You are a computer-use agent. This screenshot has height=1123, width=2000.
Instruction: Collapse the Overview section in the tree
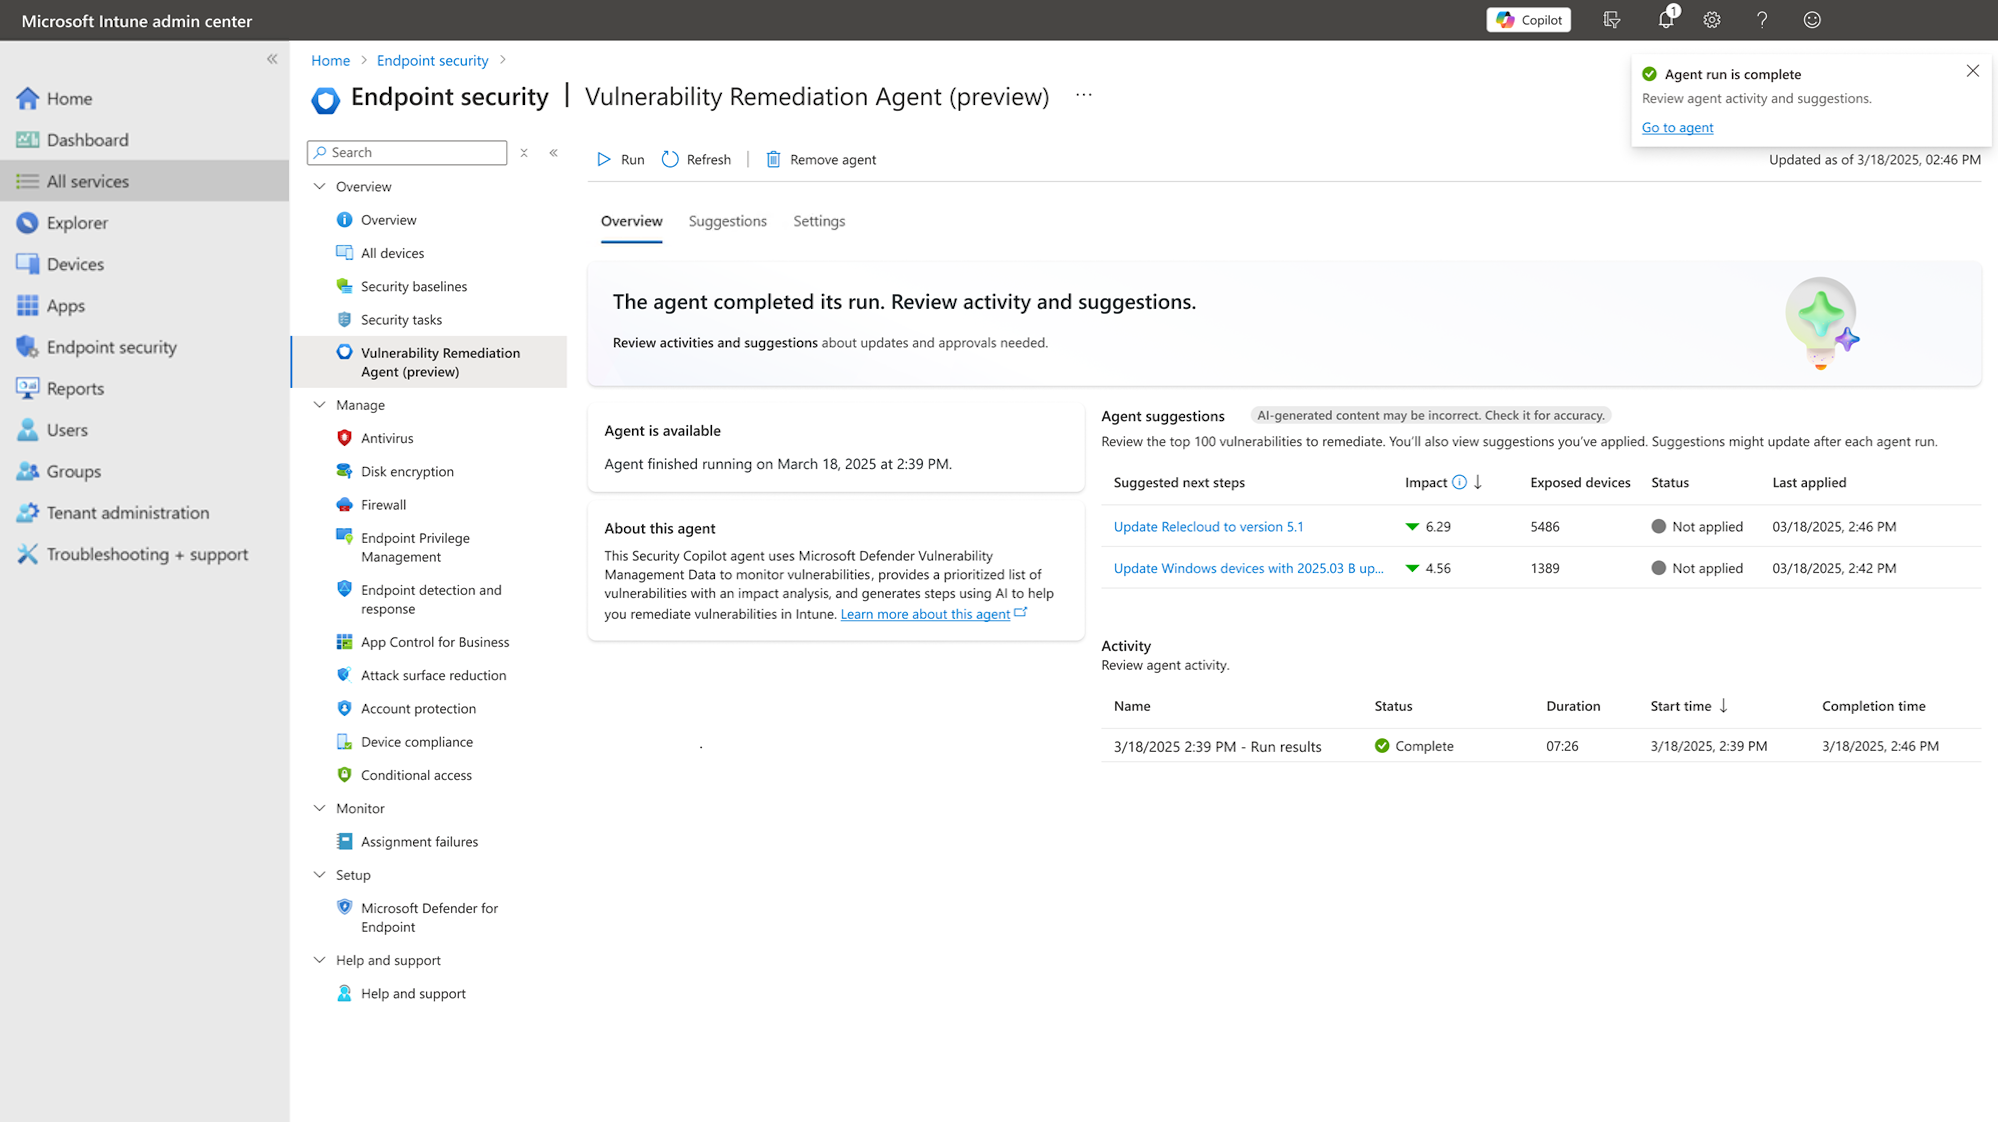click(320, 186)
